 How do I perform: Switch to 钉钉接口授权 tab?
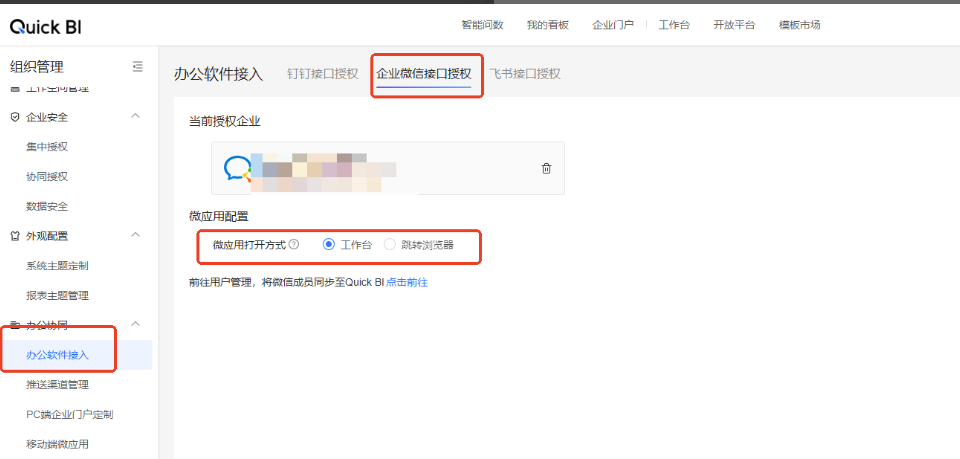(322, 74)
